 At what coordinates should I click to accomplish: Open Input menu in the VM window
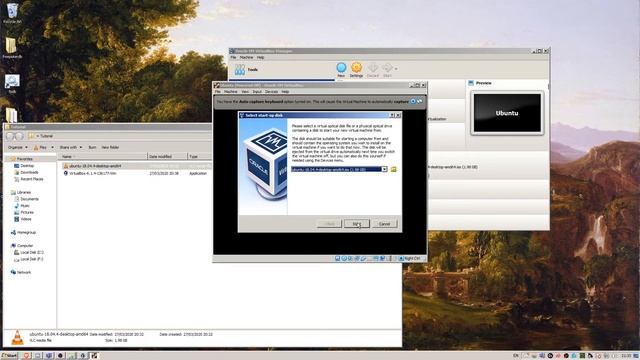tap(257, 92)
